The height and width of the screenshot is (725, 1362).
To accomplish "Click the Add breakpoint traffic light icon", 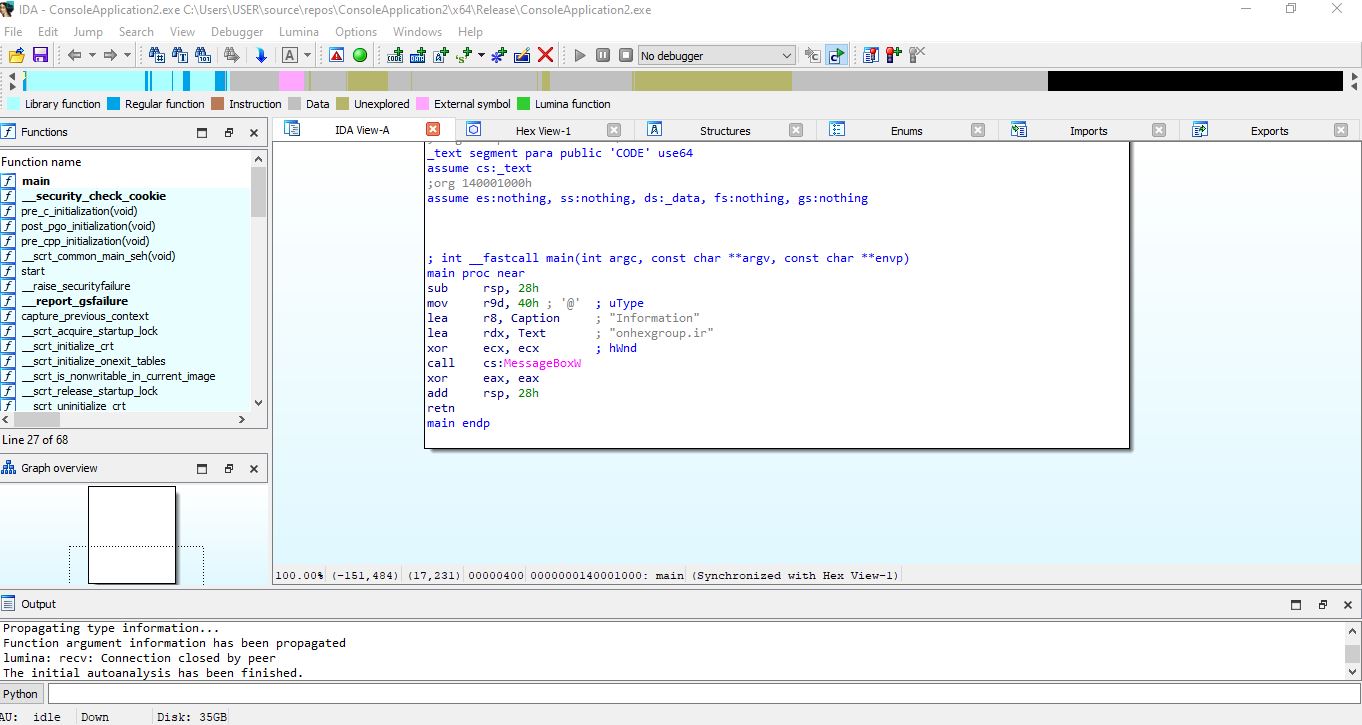I will pyautogui.click(x=893, y=55).
